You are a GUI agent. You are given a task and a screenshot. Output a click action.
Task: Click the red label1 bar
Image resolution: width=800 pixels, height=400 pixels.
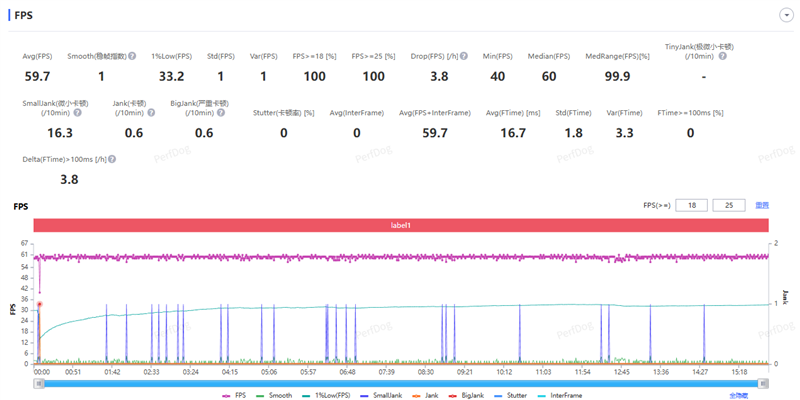[401, 226]
